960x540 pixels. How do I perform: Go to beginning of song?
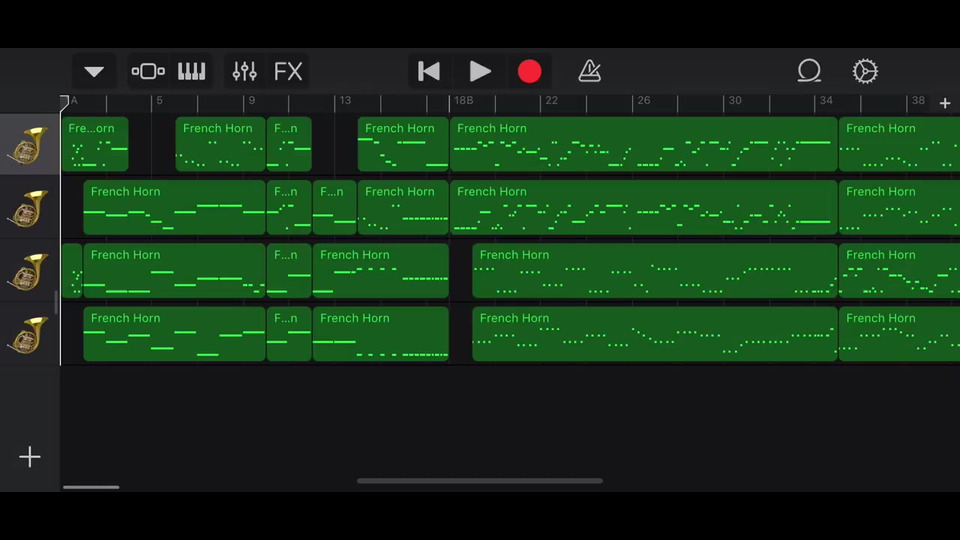pyautogui.click(x=429, y=72)
